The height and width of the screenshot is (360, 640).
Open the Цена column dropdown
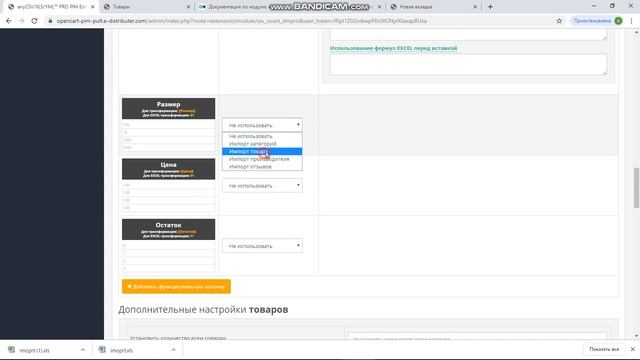[x=262, y=185]
